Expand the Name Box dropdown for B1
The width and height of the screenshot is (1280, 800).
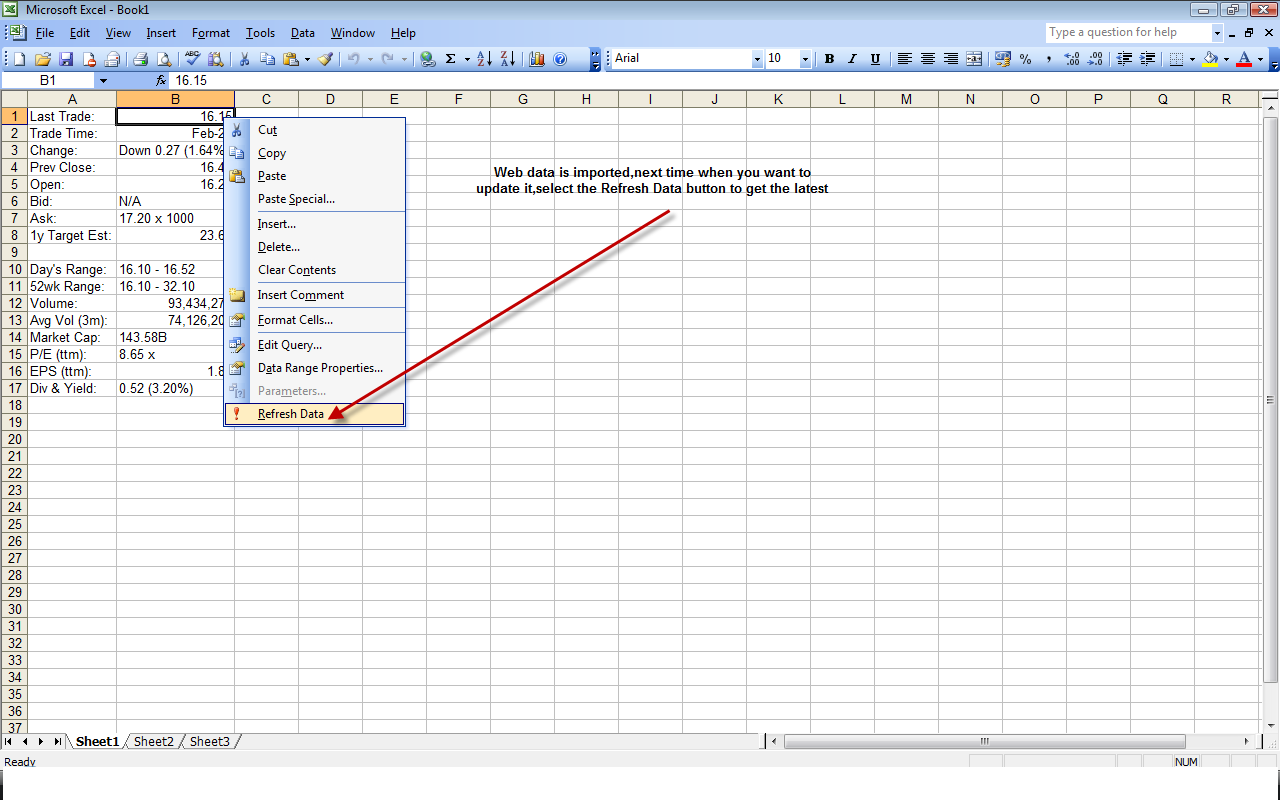[x=103, y=80]
